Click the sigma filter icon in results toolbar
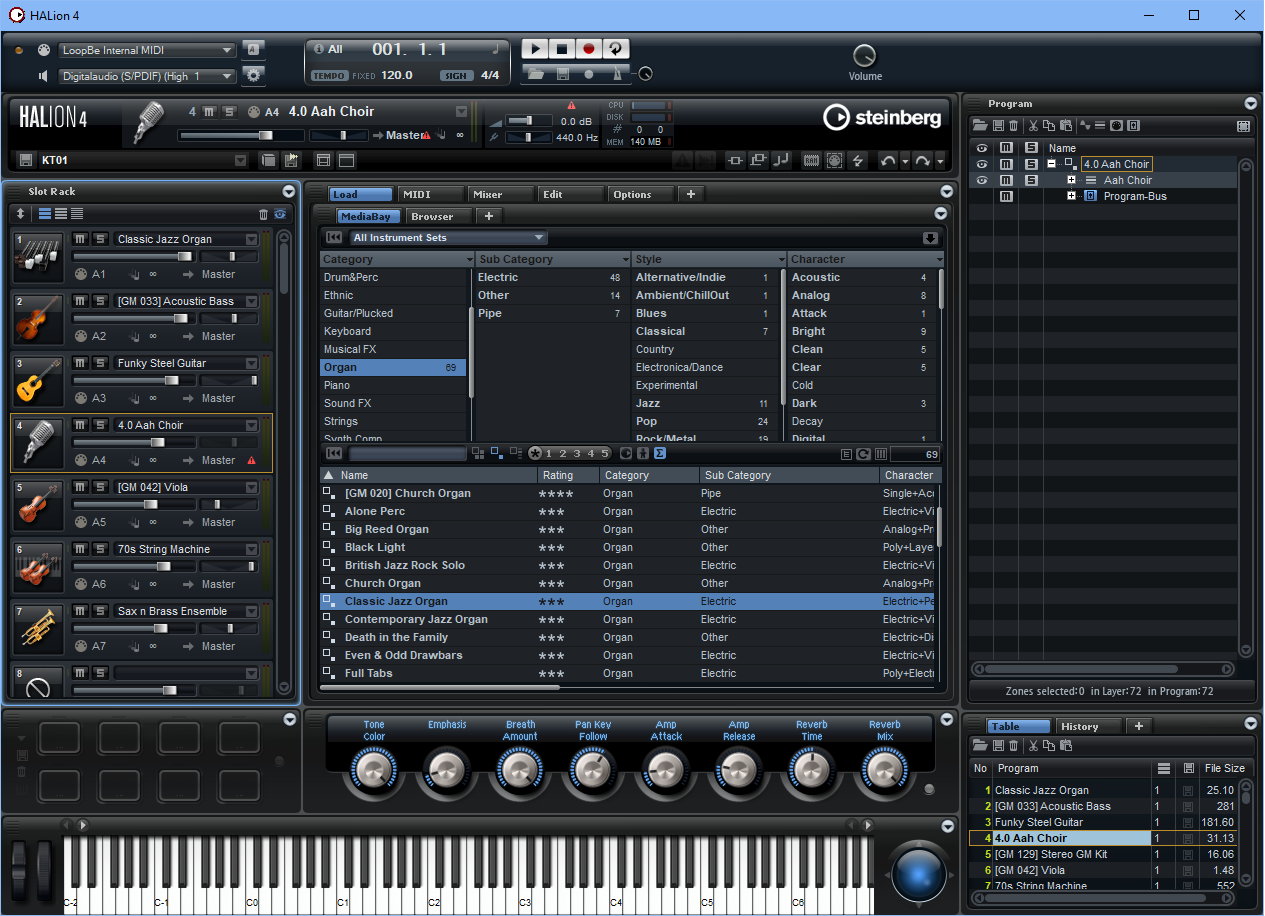This screenshot has width=1265, height=916. [x=660, y=454]
